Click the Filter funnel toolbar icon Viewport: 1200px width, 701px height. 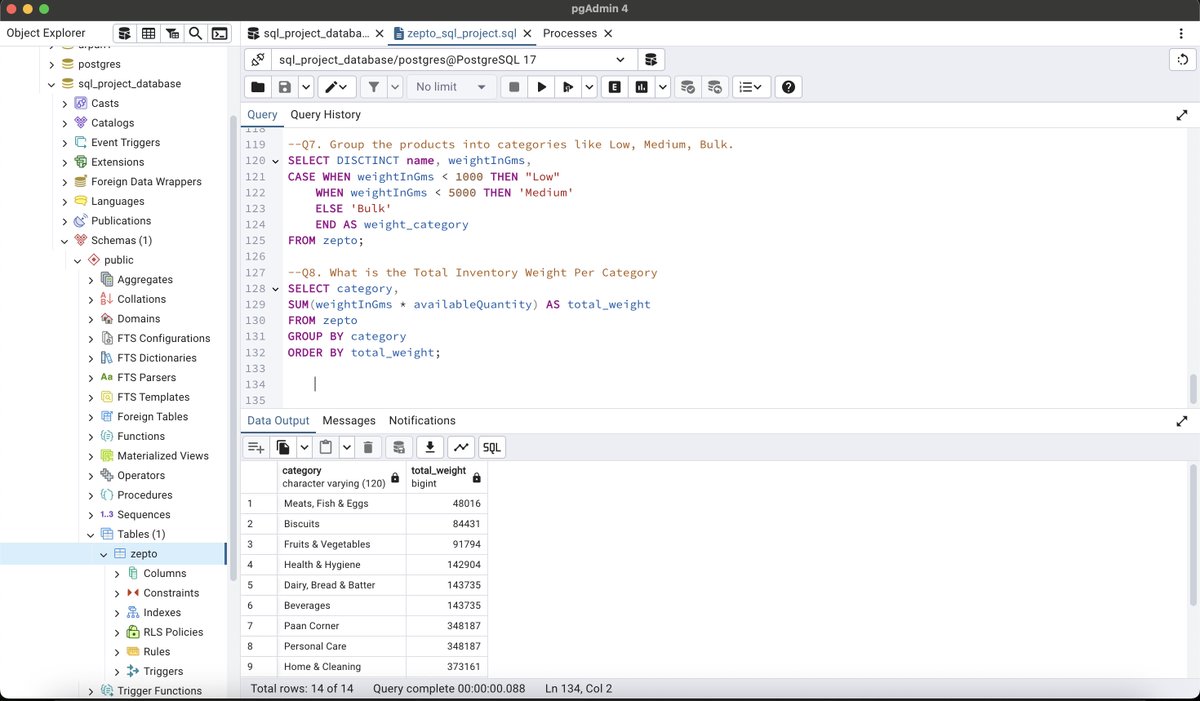click(x=374, y=87)
